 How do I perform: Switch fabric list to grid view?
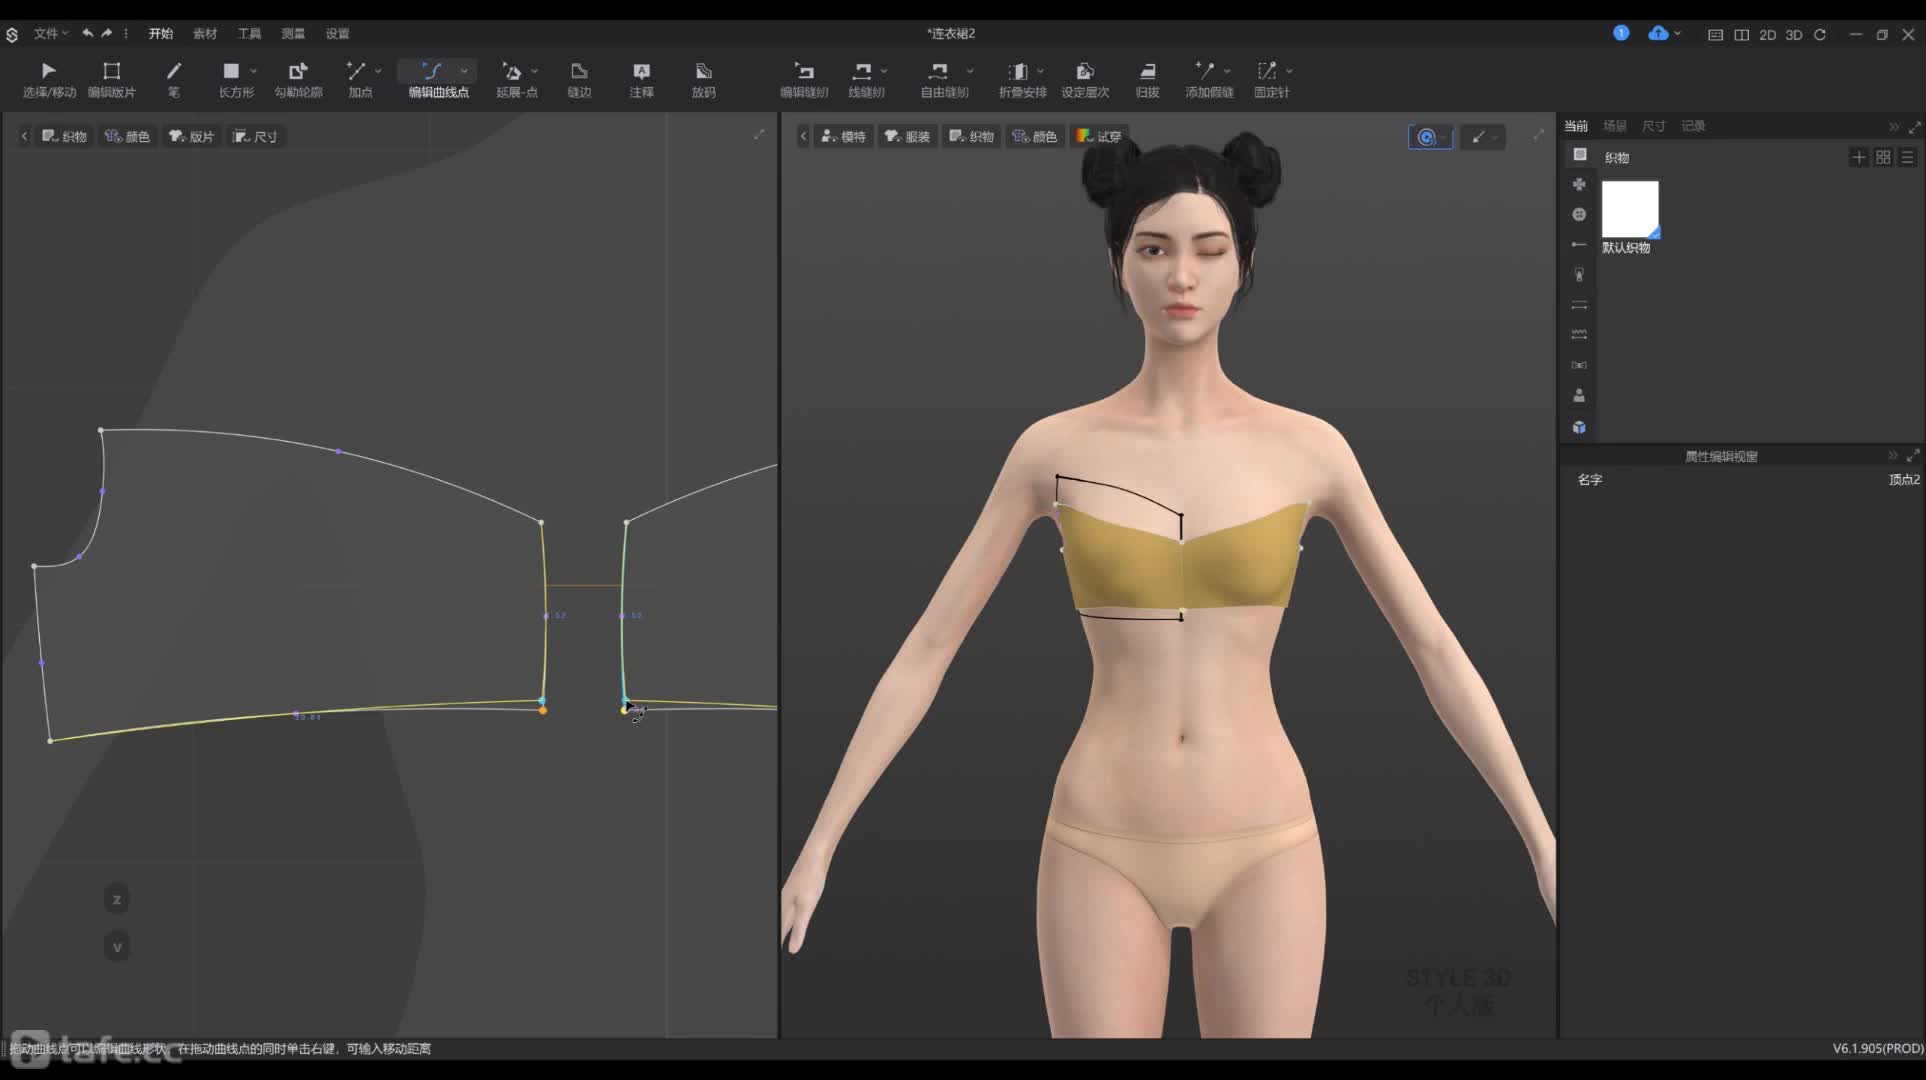1883,157
